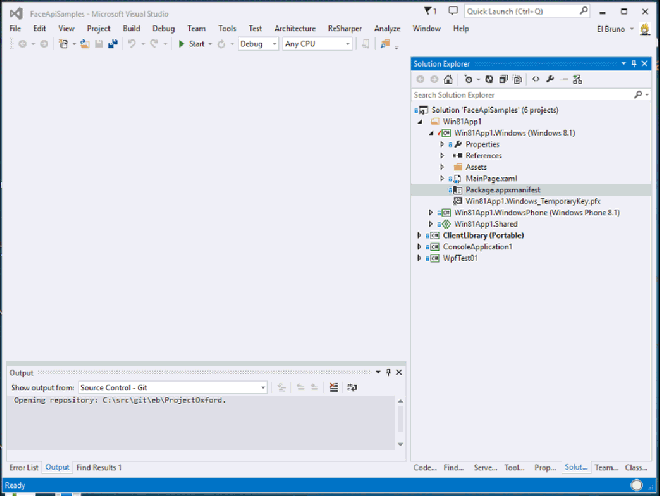Open Properties wrench icon in Solution Explorer

550,79
